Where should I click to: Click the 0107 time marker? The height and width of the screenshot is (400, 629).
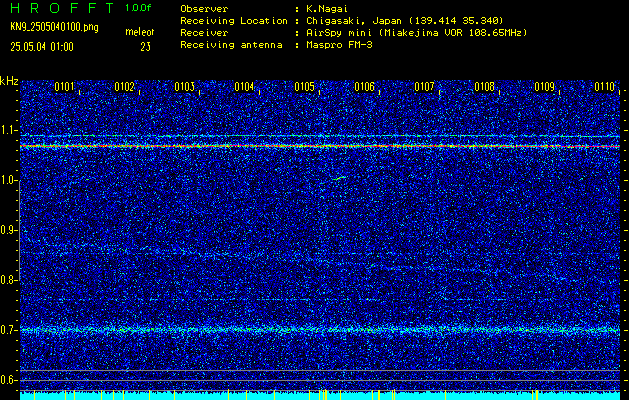point(424,87)
